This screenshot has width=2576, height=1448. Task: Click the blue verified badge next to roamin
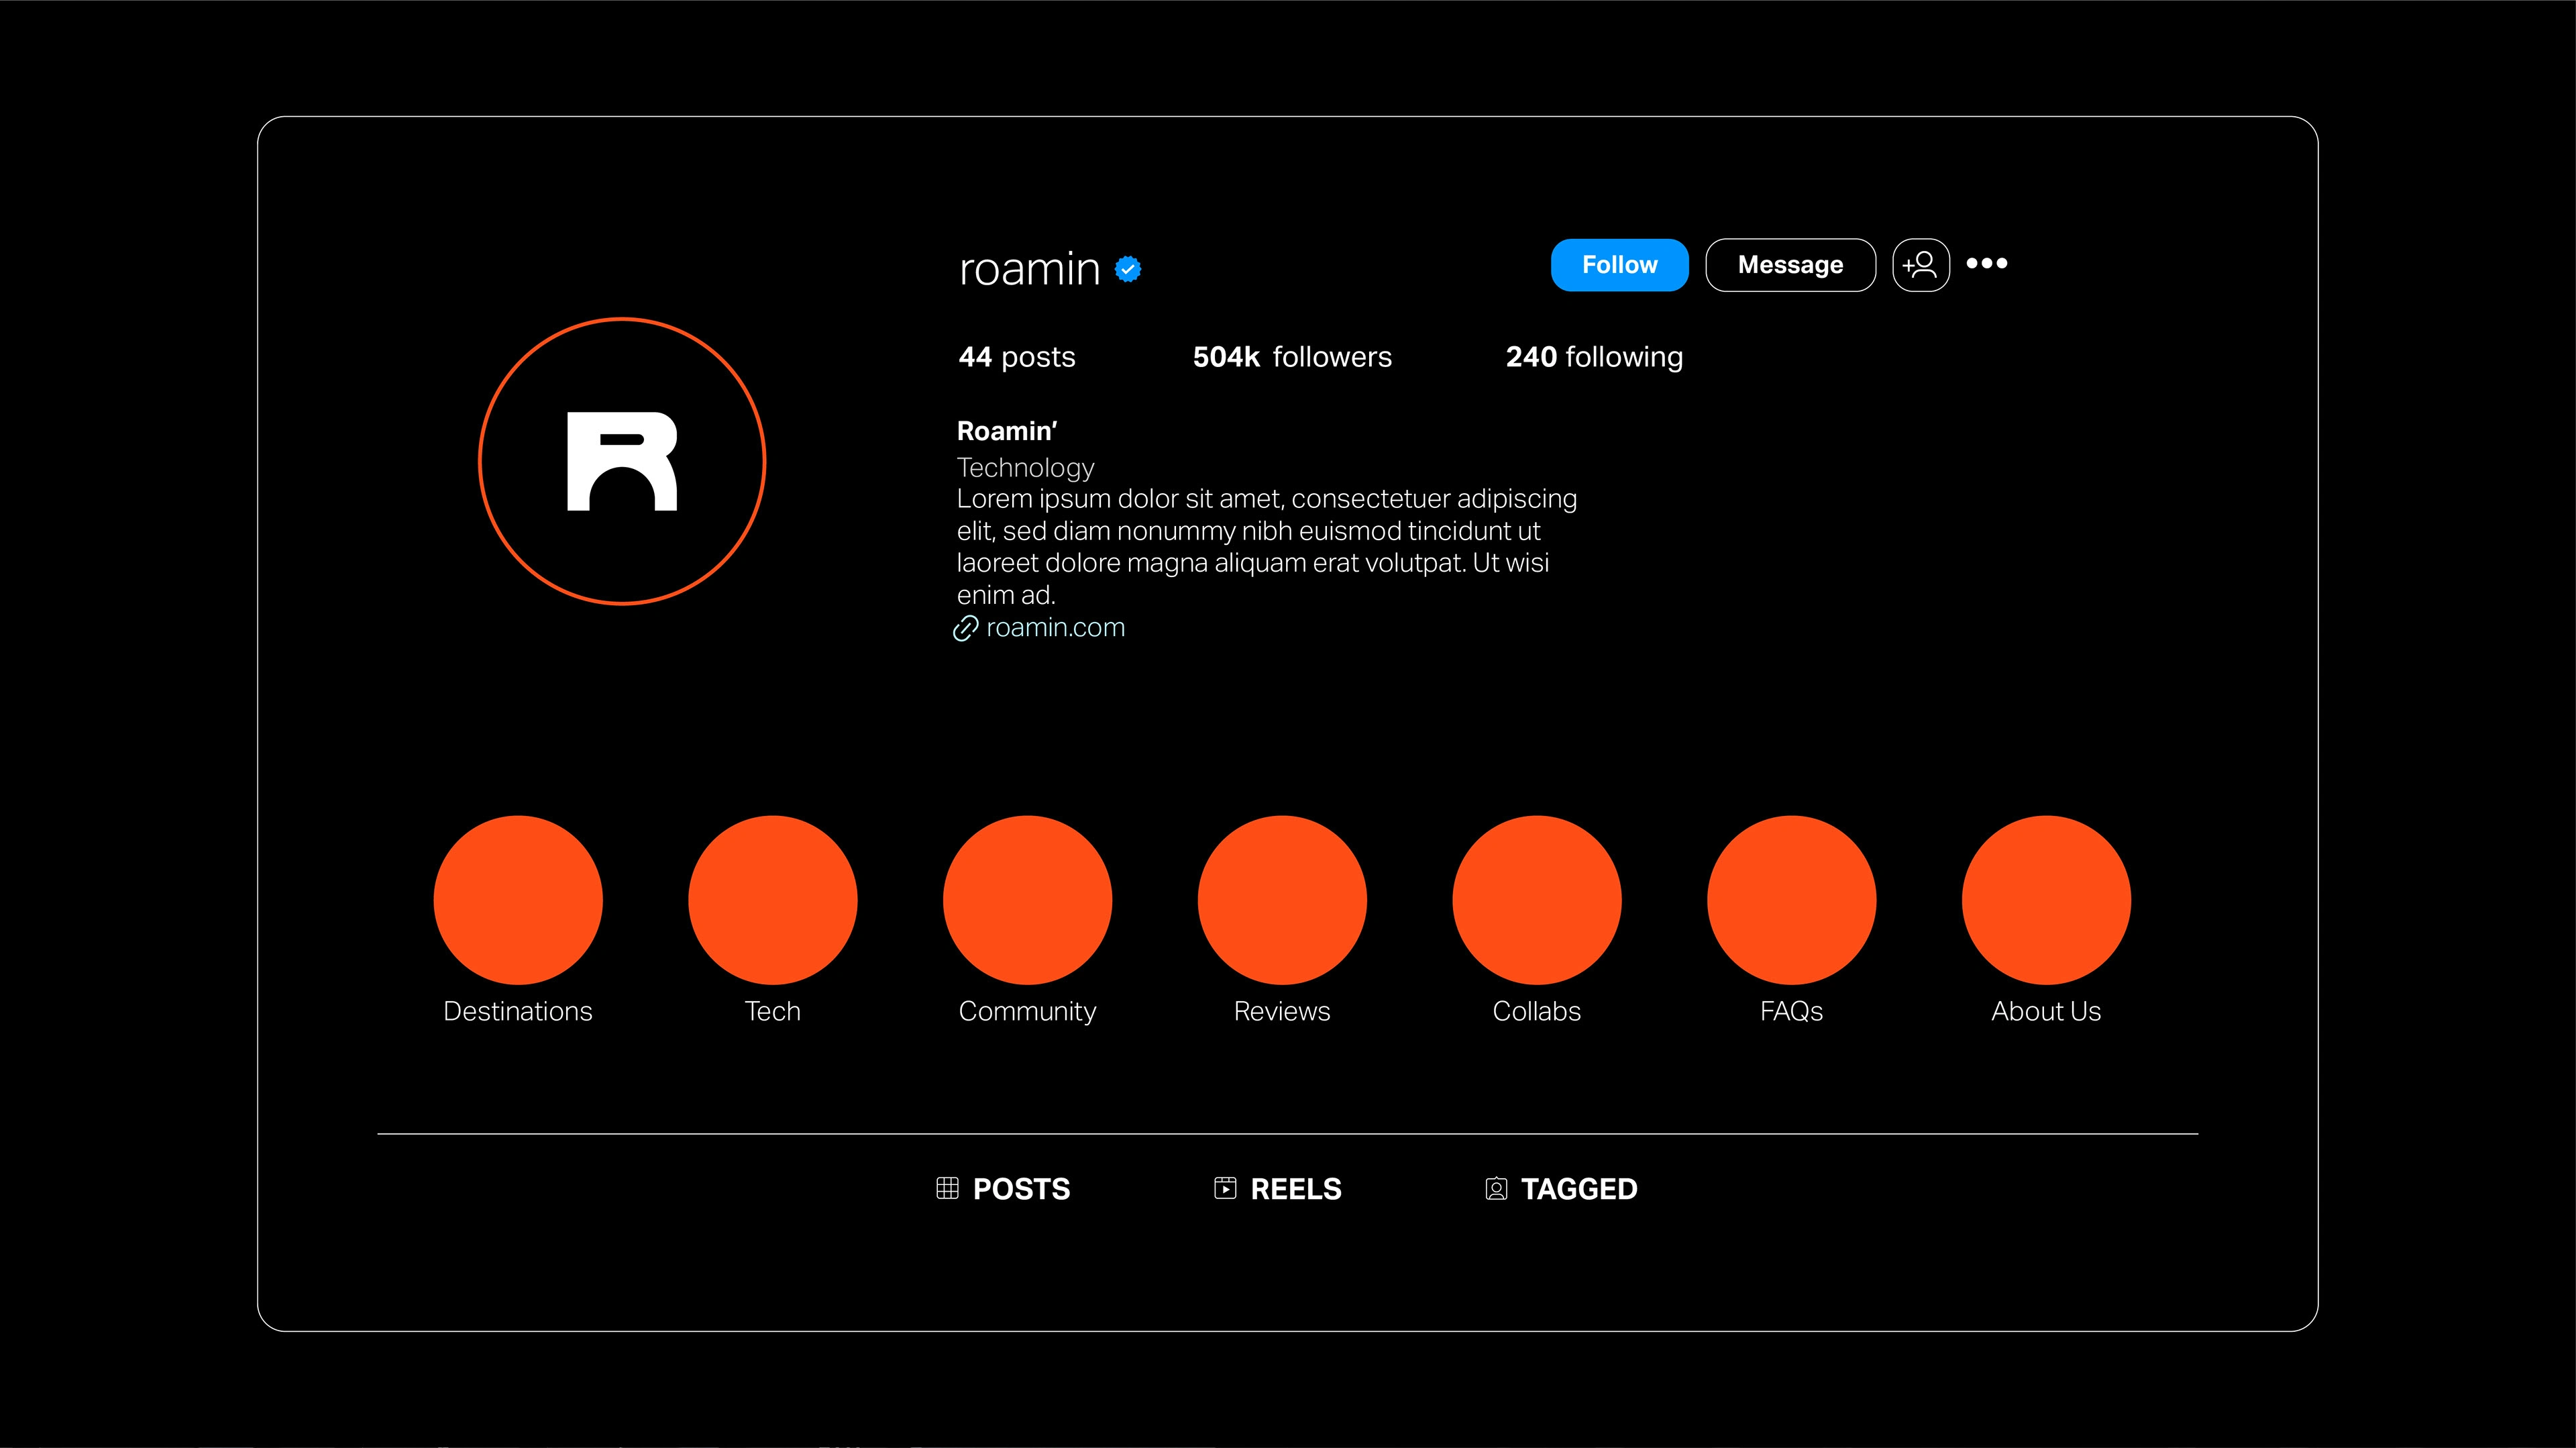click(1128, 269)
